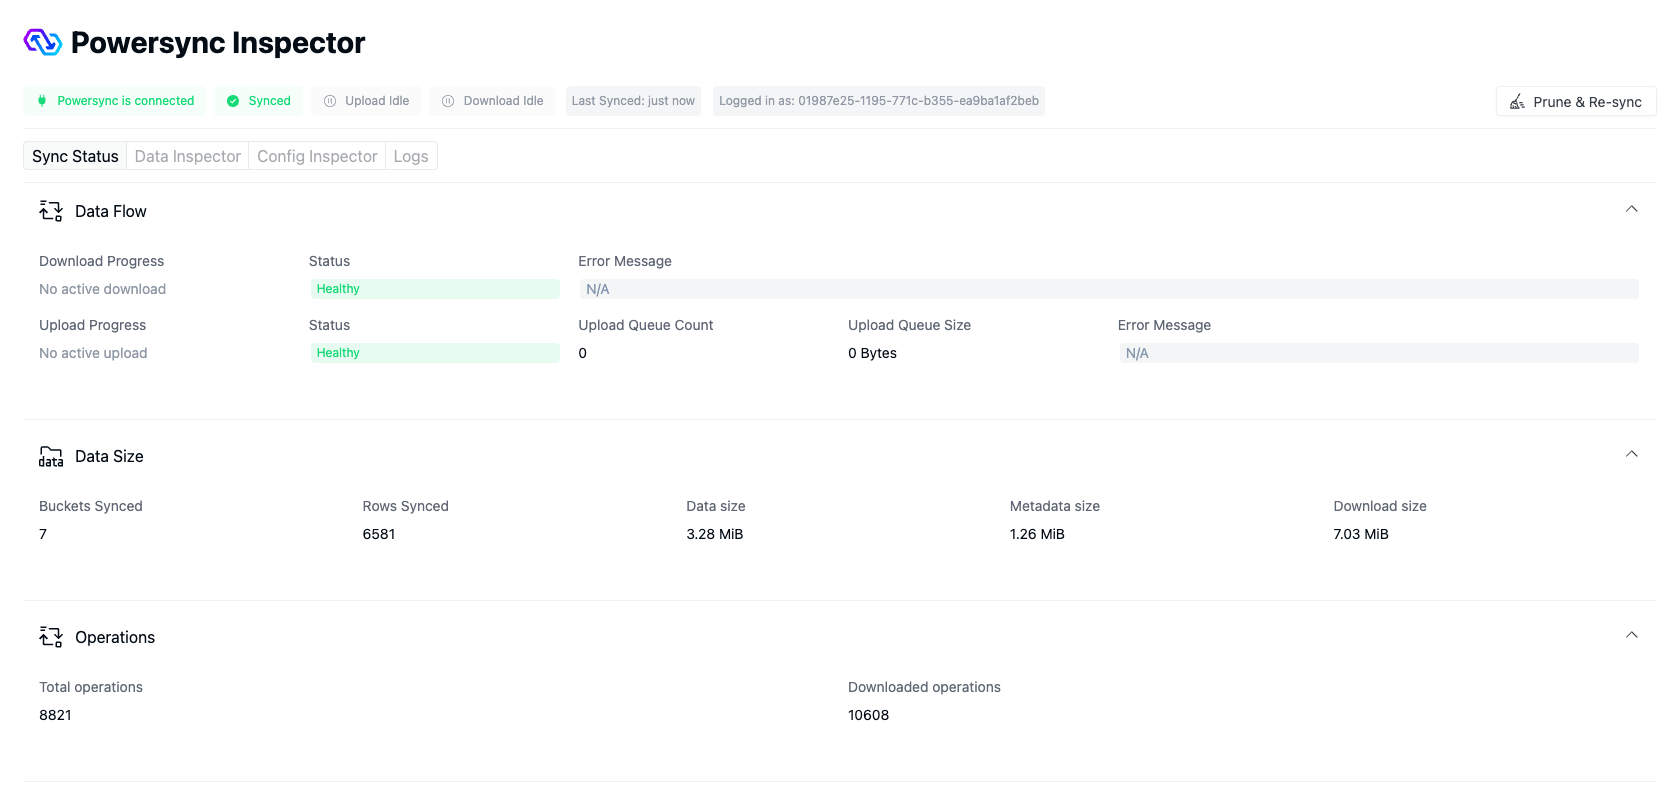This screenshot has width=1678, height=806.
Task: Switch to the Data Inspector tab
Action: click(188, 156)
